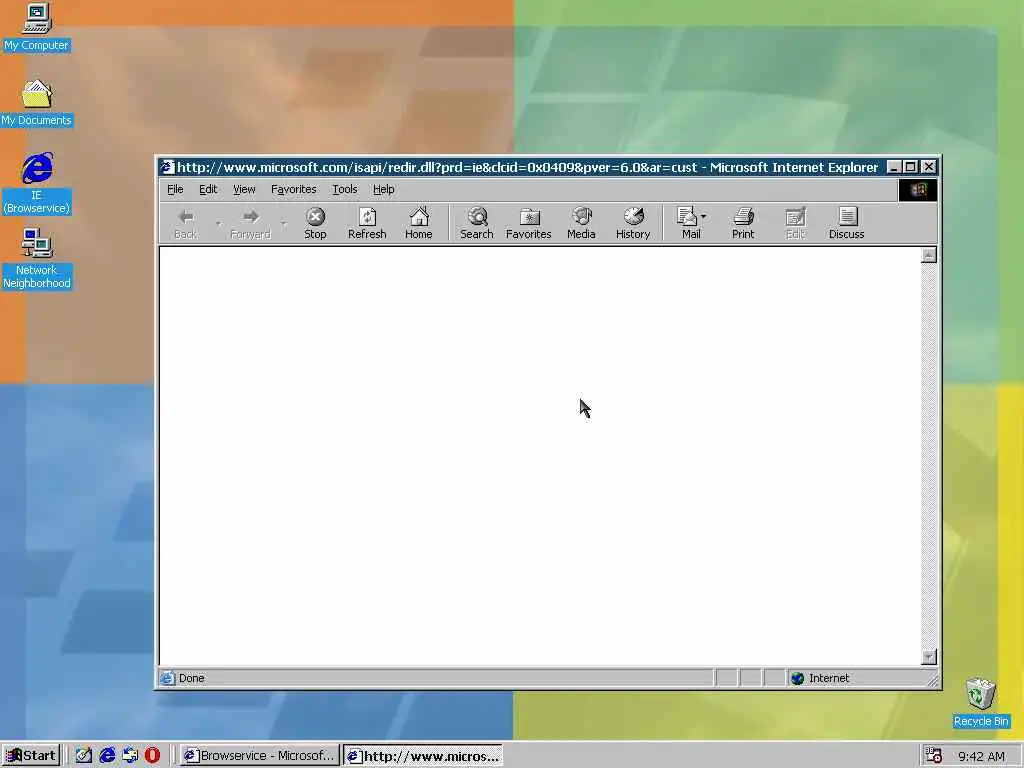Click the Show Desktop quick launch icon
The width and height of the screenshot is (1024, 768).
[x=84, y=756]
